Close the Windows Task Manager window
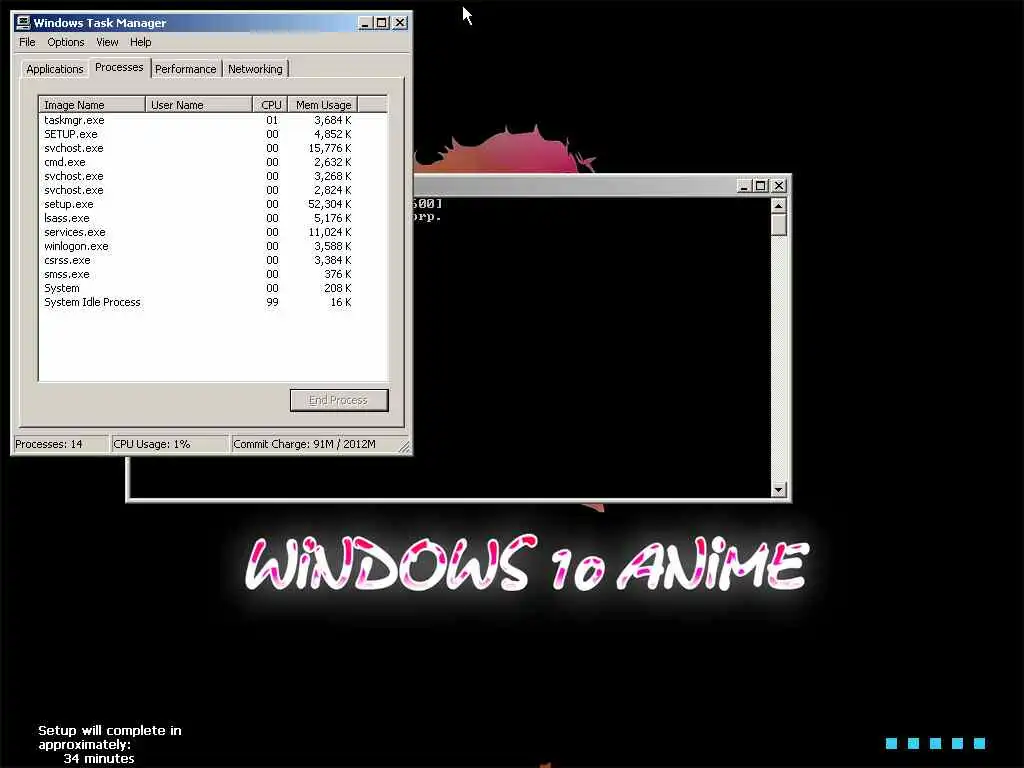 point(400,23)
